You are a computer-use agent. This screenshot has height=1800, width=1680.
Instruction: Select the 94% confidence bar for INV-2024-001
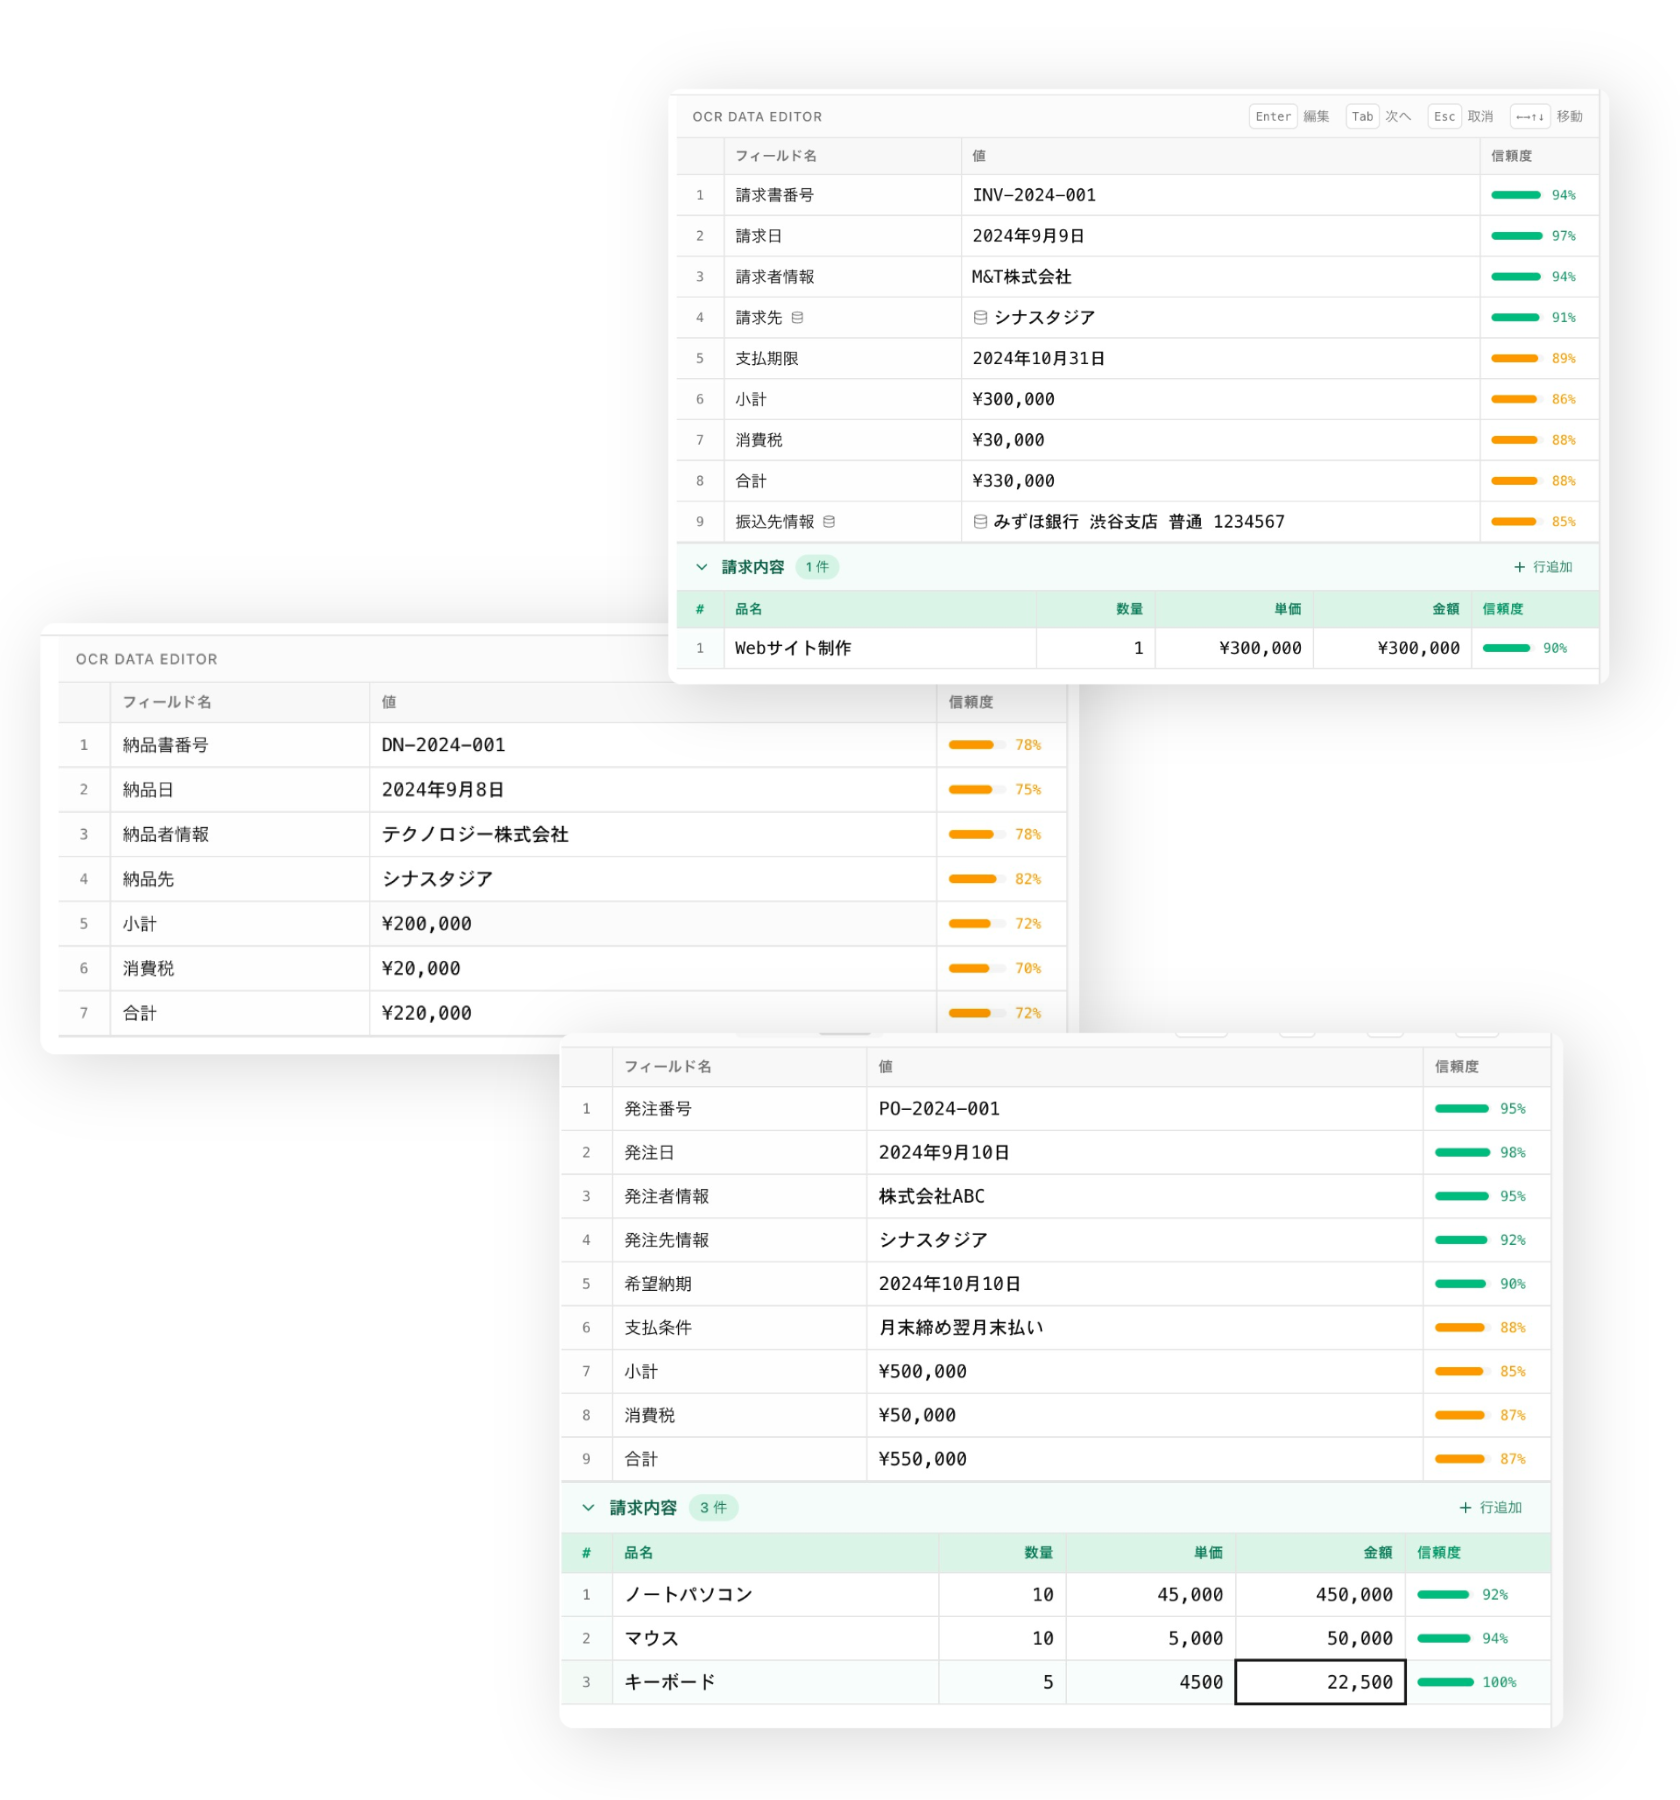(x=1515, y=196)
